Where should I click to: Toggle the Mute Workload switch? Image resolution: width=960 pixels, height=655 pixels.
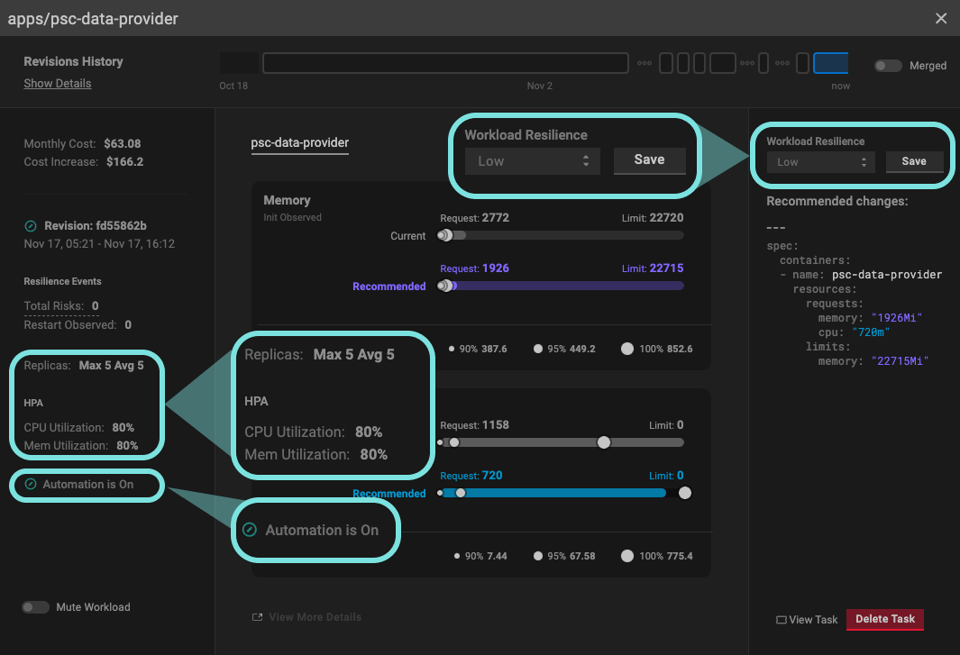36,607
